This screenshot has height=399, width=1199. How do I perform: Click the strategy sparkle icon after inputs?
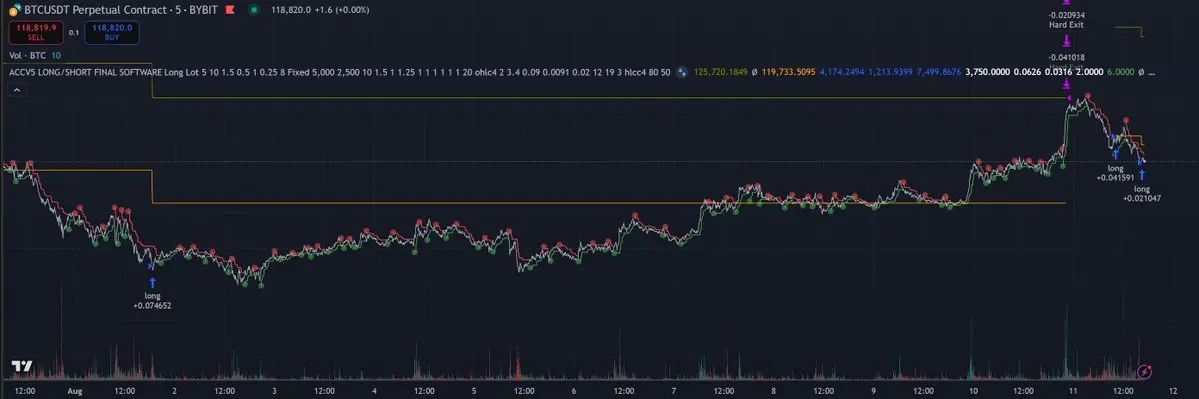(681, 72)
